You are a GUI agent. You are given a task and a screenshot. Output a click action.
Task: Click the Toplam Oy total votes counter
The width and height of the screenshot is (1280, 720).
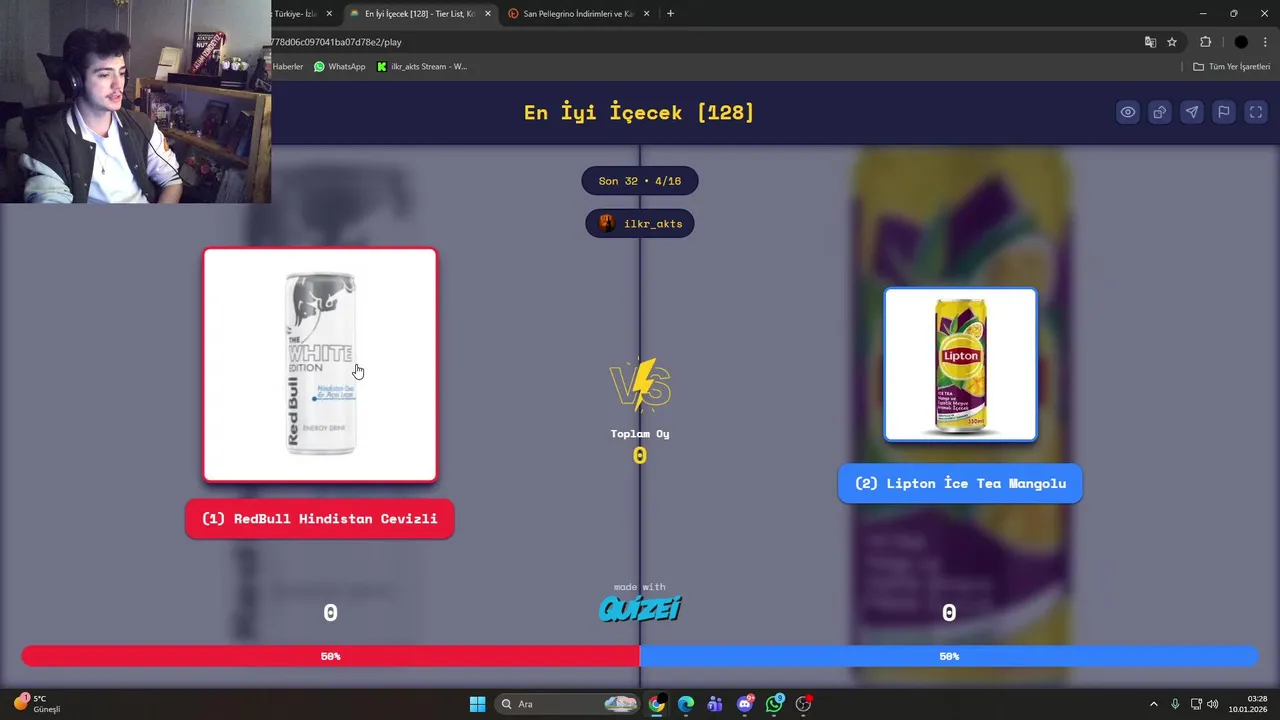point(640,446)
